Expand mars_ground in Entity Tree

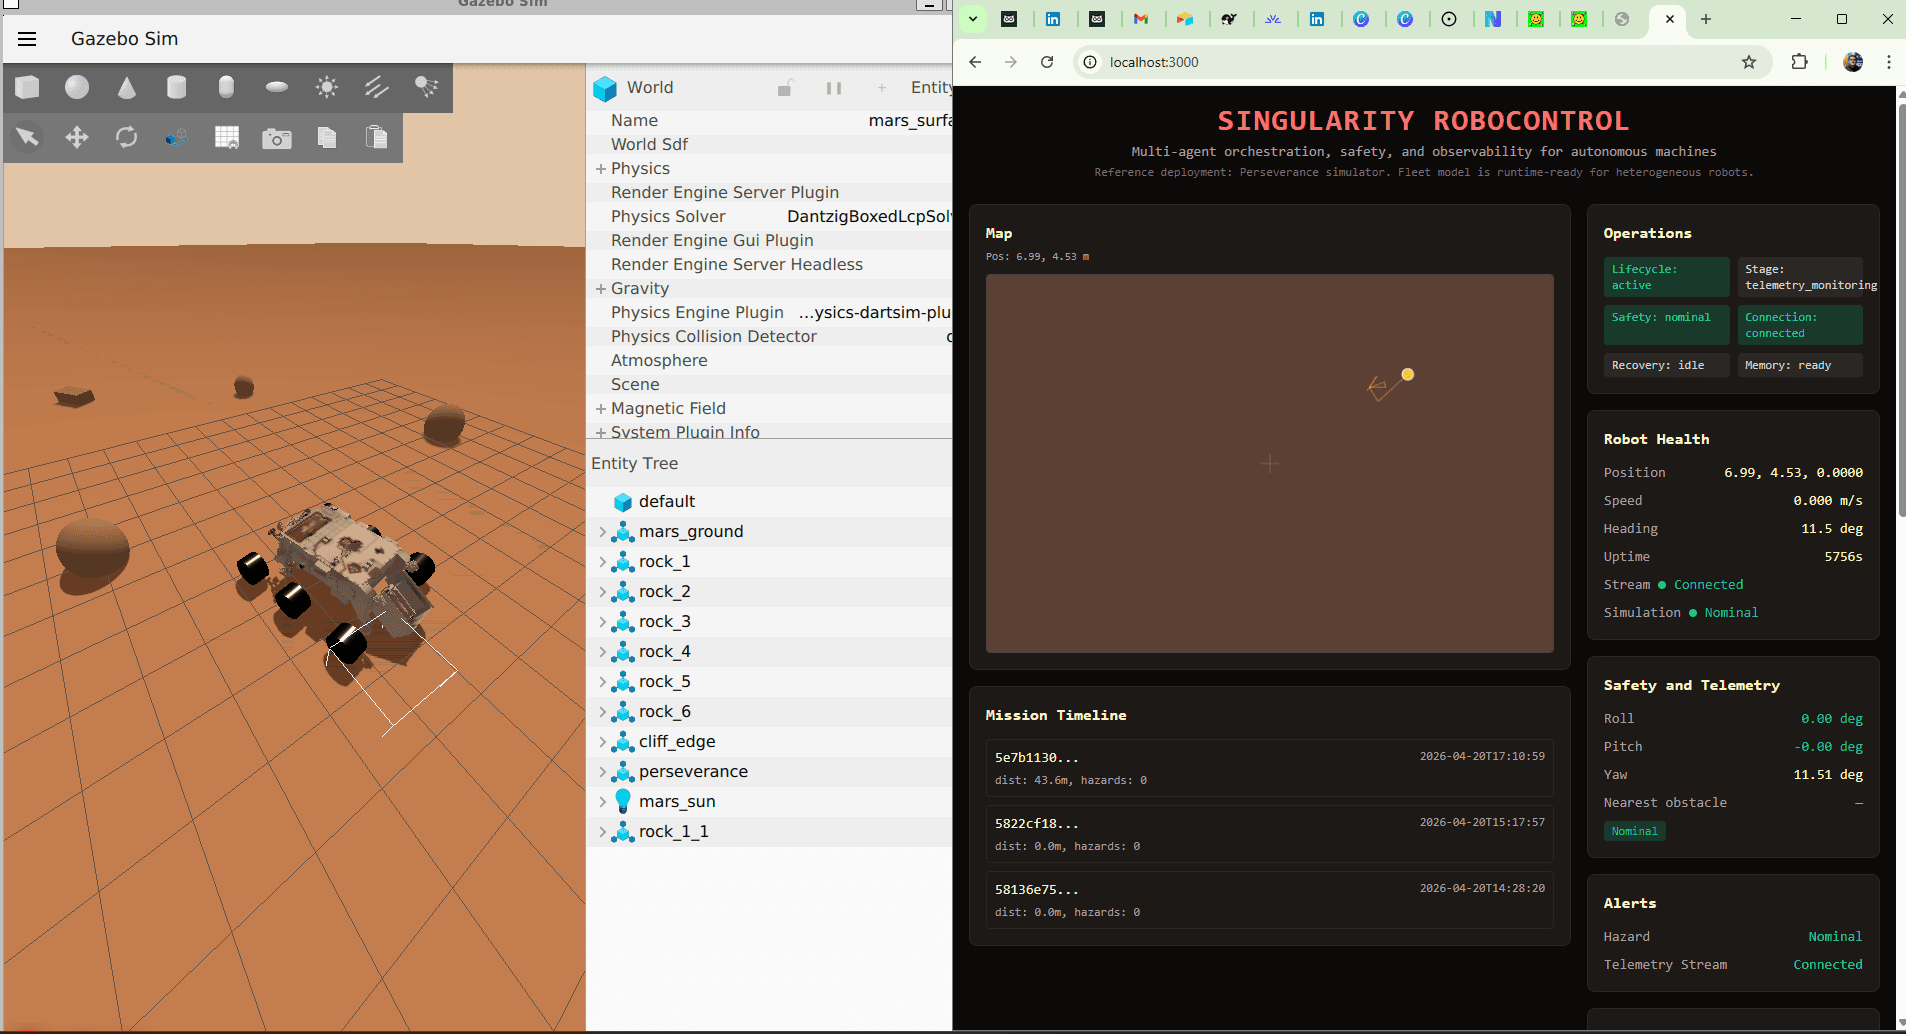pos(602,532)
